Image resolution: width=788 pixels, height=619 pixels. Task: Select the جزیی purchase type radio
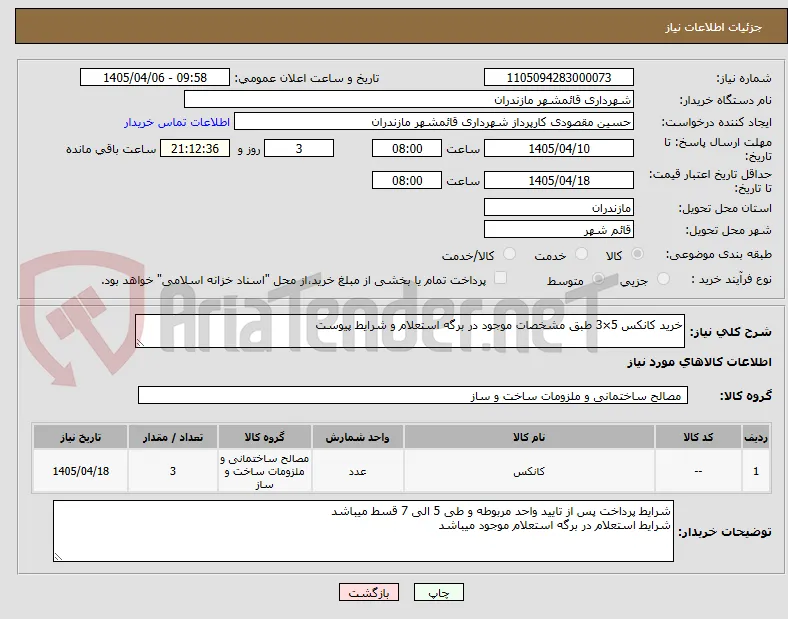[663, 279]
